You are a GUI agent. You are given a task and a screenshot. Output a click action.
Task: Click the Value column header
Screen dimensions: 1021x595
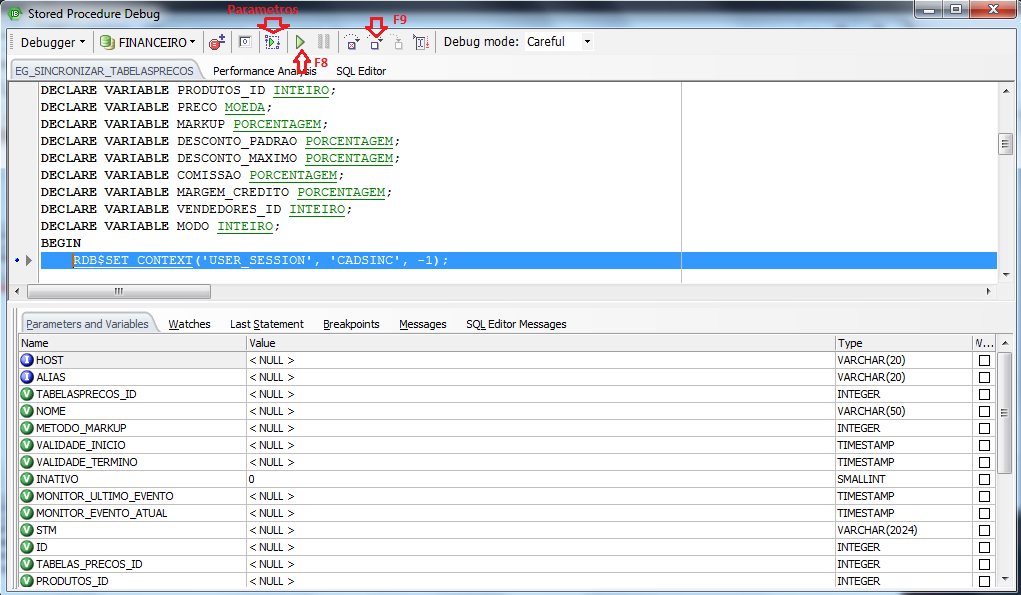click(x=541, y=343)
